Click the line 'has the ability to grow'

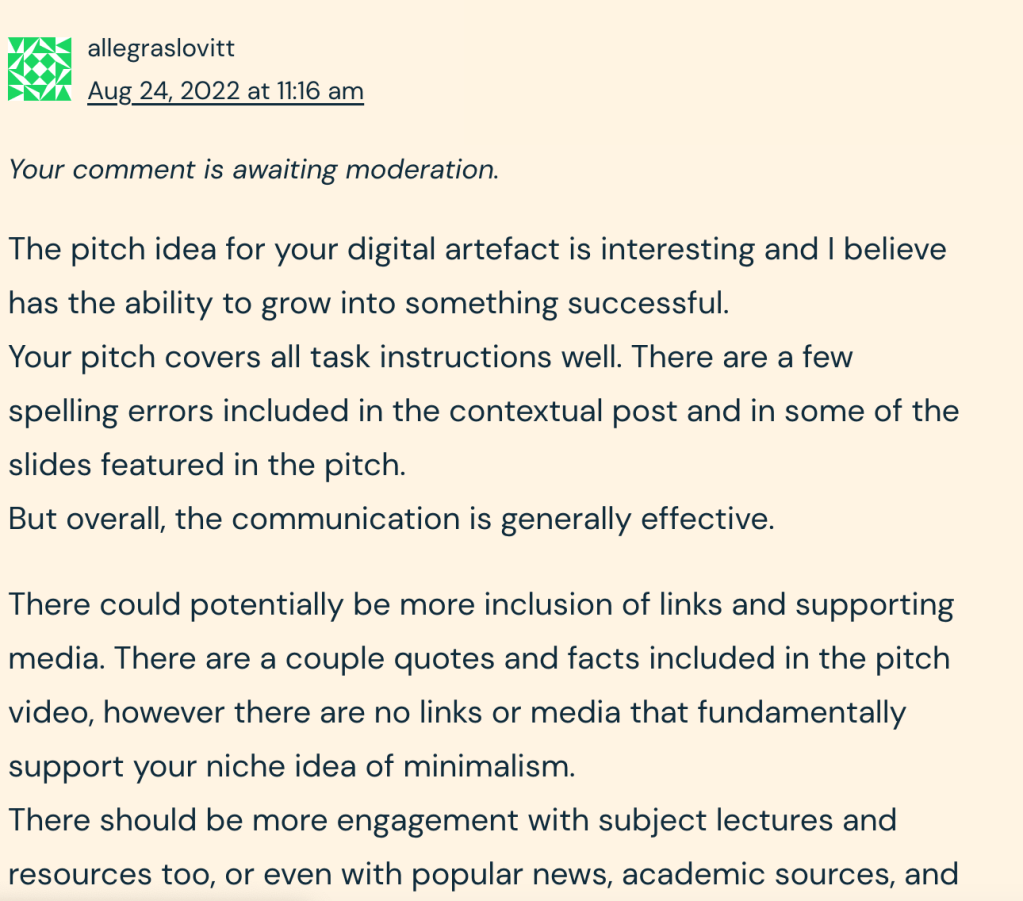pyautogui.click(x=369, y=302)
